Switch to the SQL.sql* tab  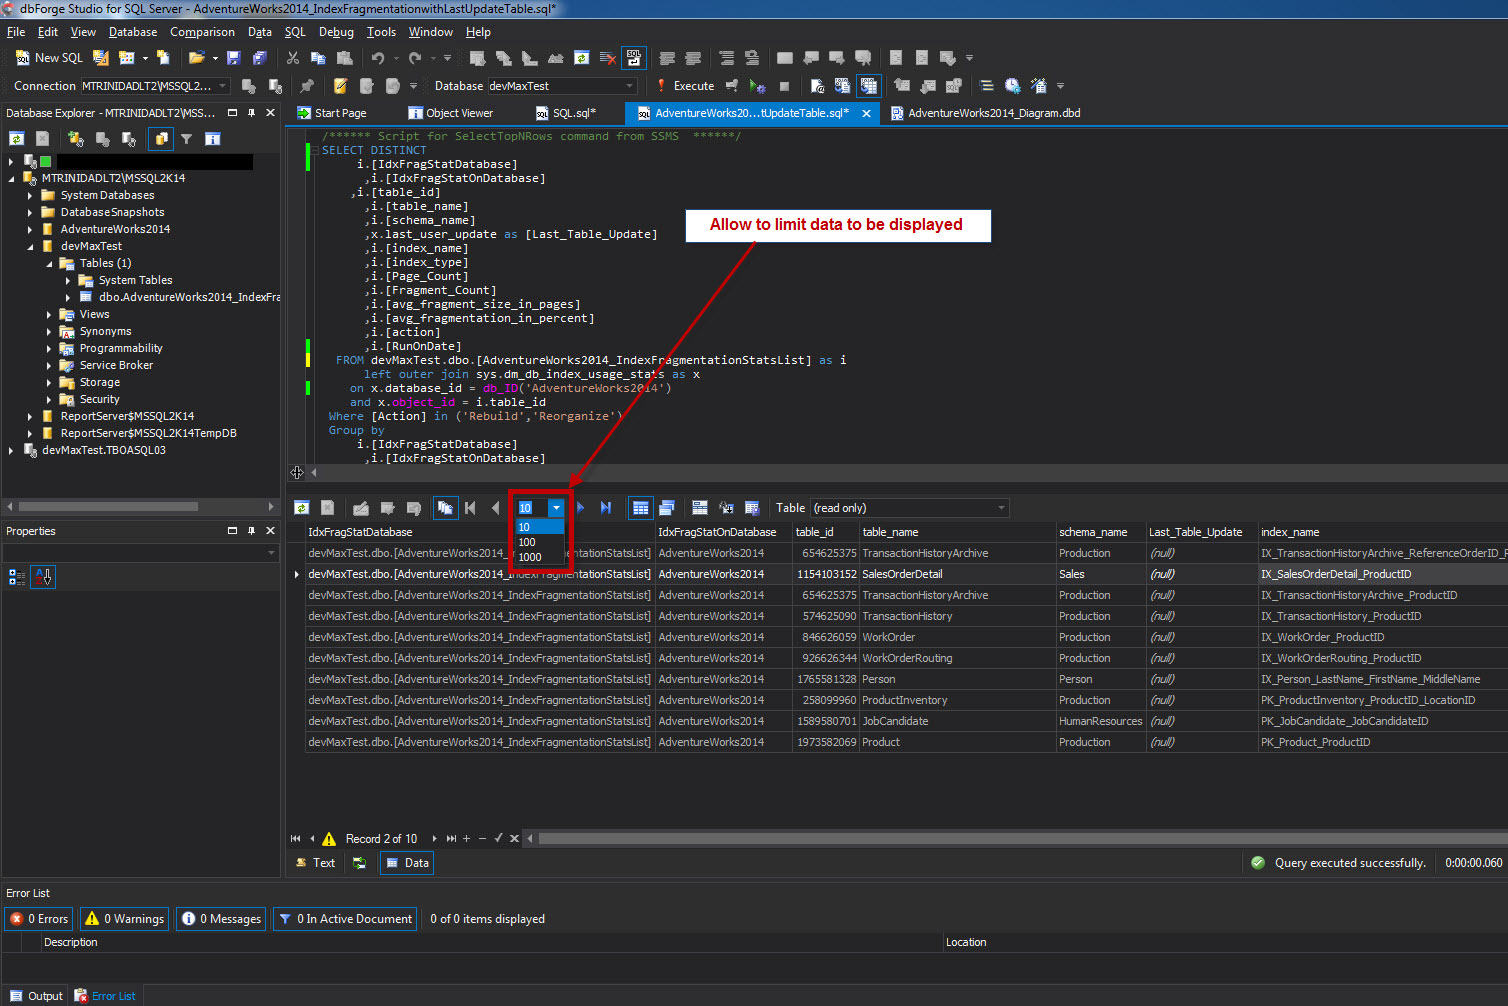pos(566,113)
